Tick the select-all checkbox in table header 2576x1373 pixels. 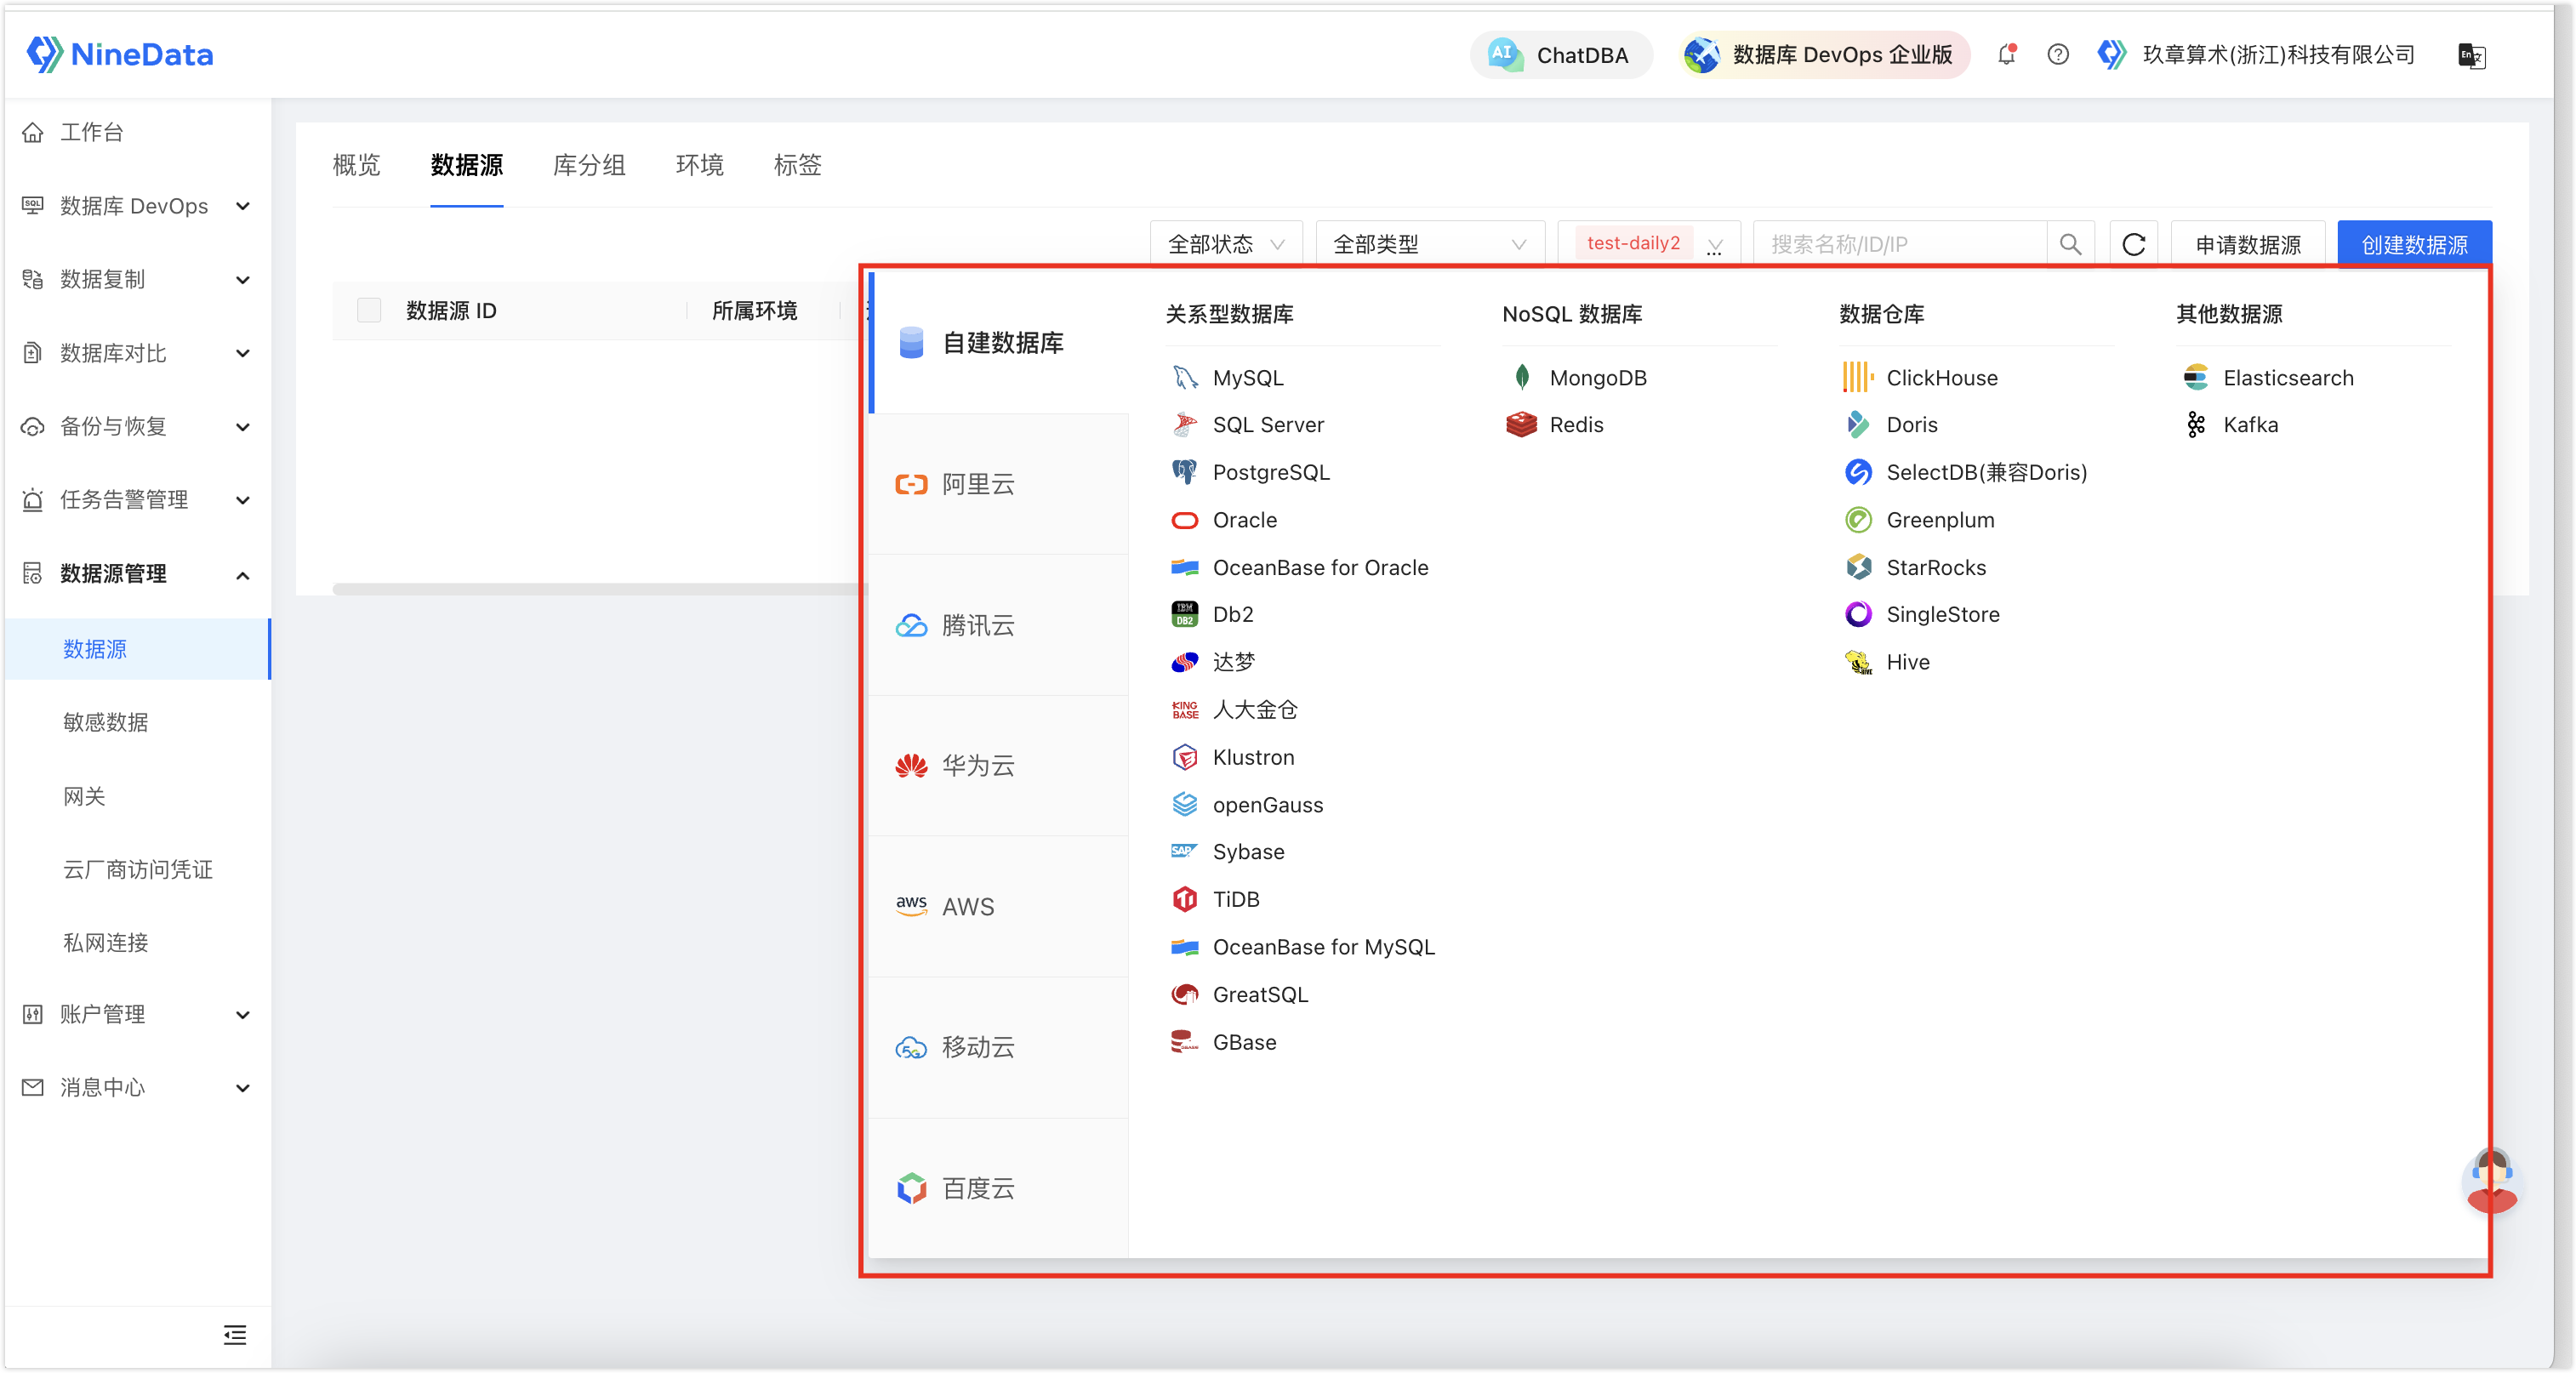tap(369, 310)
